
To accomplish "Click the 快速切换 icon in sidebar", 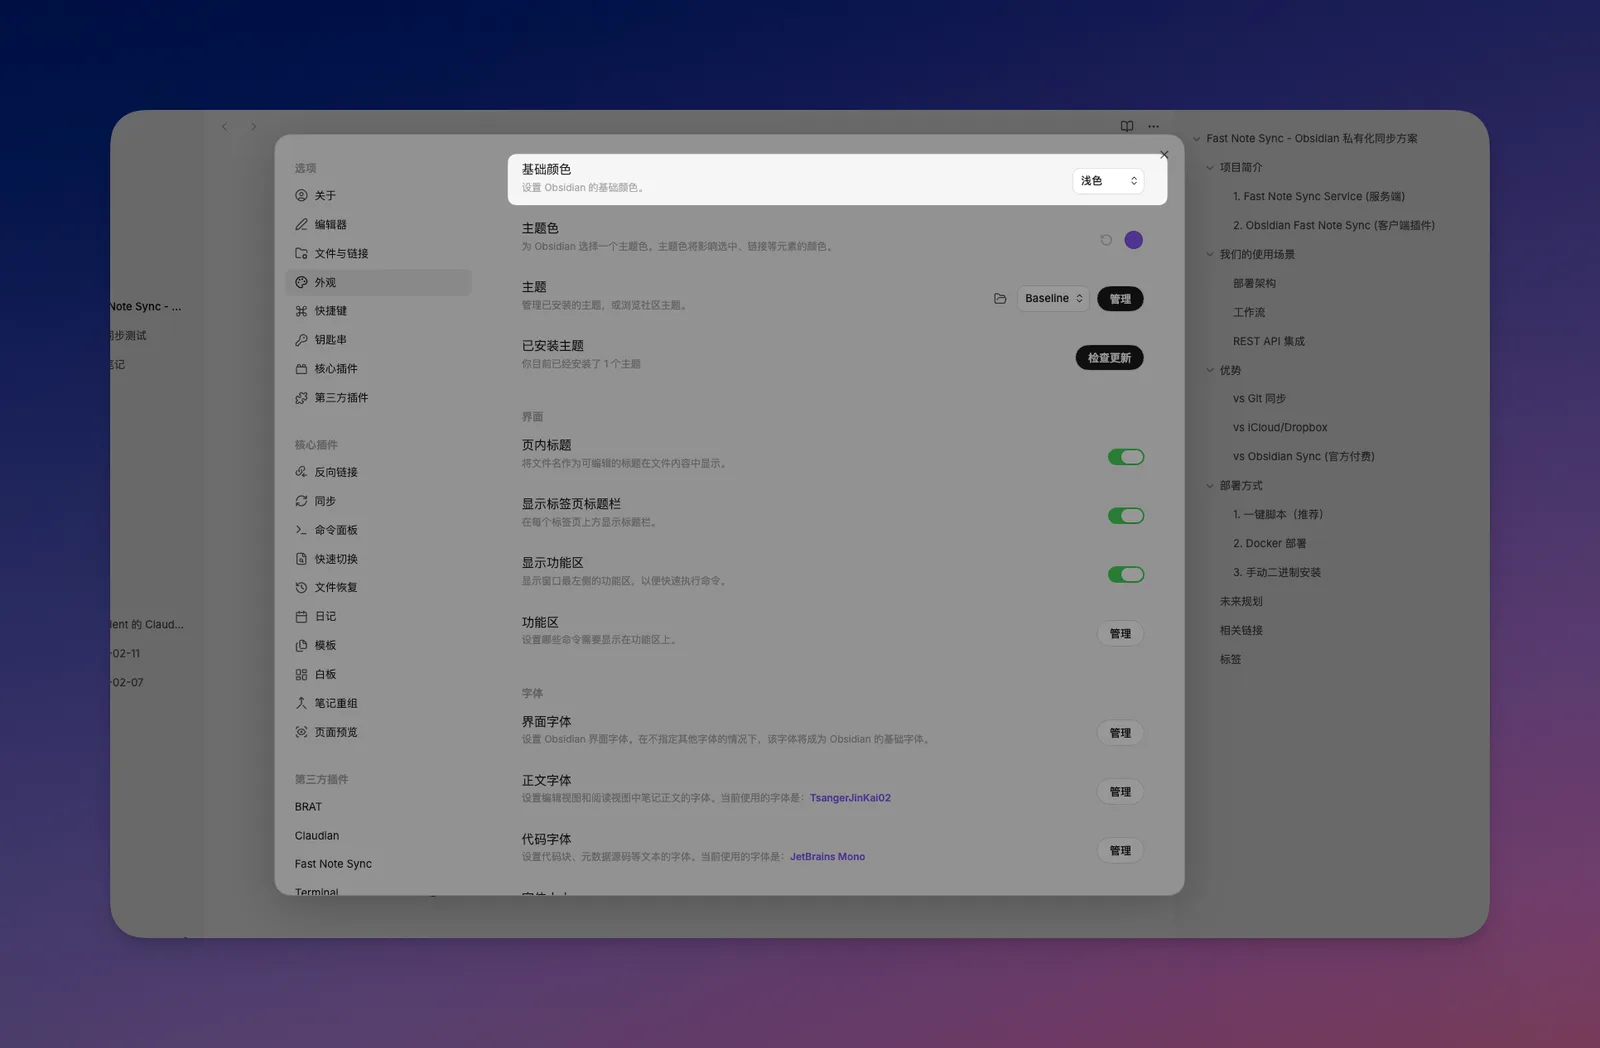I will (x=301, y=559).
